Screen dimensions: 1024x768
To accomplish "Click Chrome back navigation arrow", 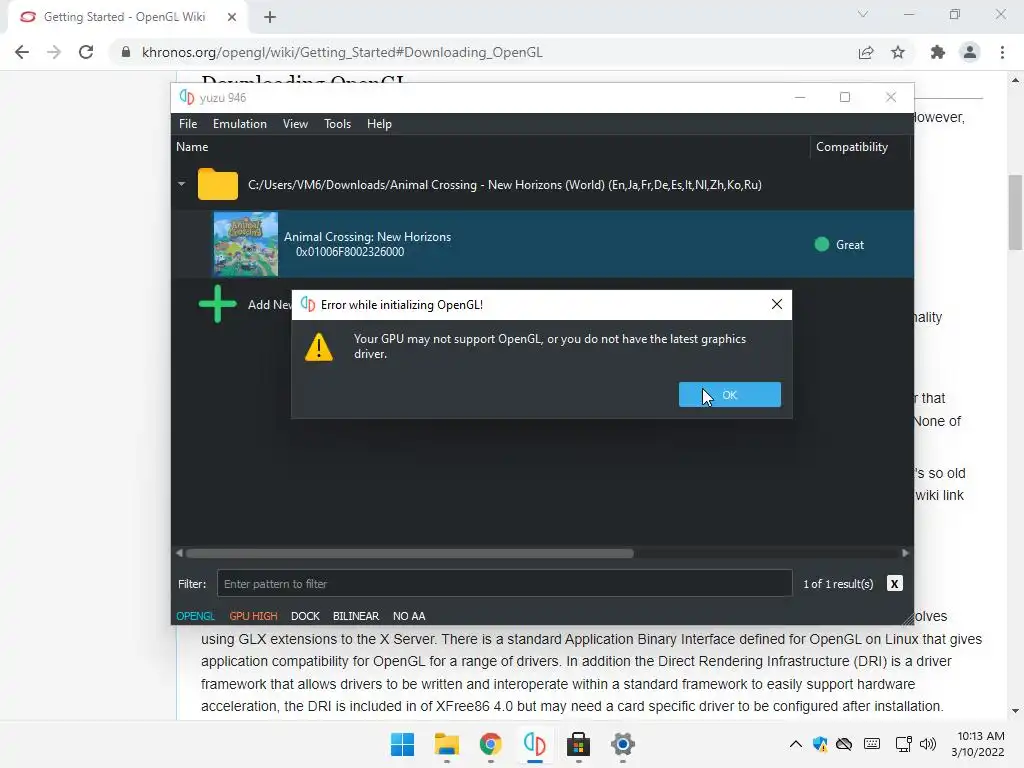I will point(22,52).
